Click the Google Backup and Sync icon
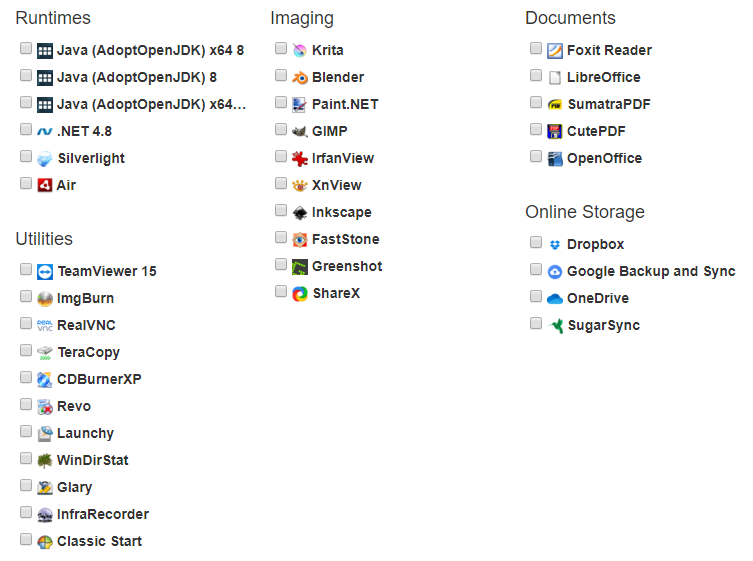 pyautogui.click(x=555, y=271)
